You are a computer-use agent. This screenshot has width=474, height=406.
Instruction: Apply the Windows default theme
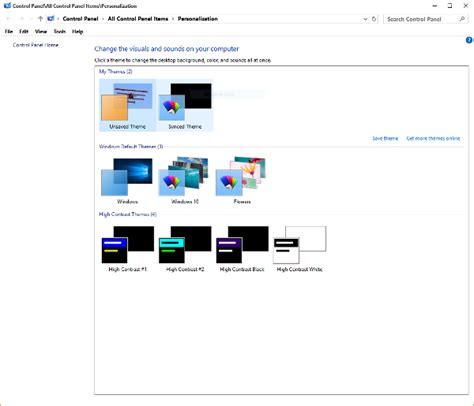coord(127,181)
